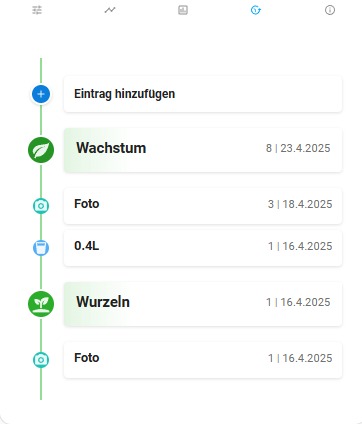Viewport: 362px width, 424px height.
Task: Open the Foto entry from 18.4.2025
Action: pos(203,206)
